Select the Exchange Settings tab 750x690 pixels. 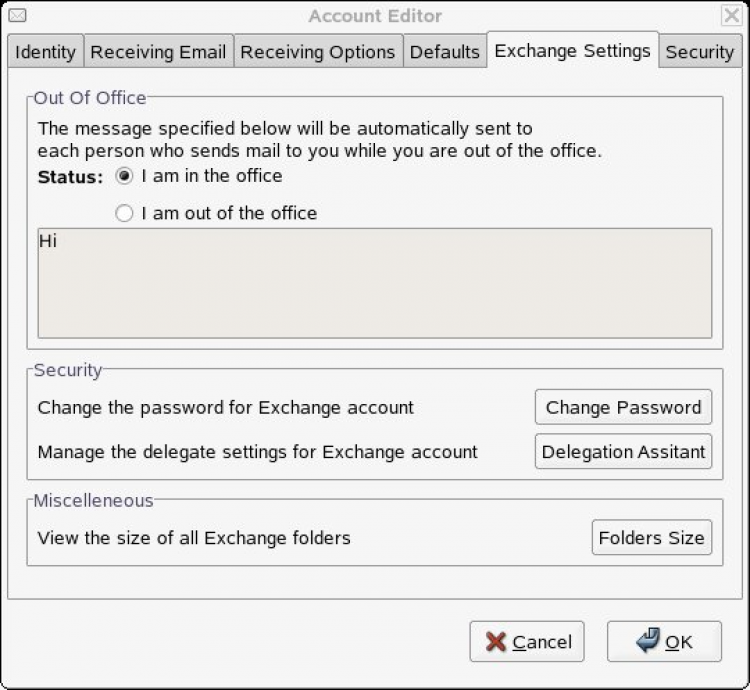[572, 50]
